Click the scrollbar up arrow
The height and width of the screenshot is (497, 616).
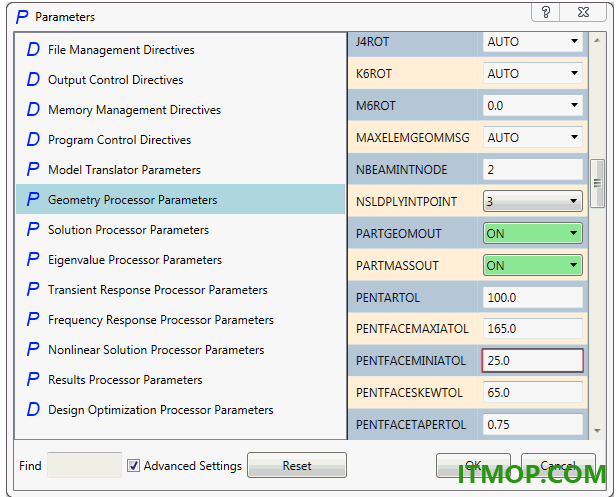click(x=597, y=40)
